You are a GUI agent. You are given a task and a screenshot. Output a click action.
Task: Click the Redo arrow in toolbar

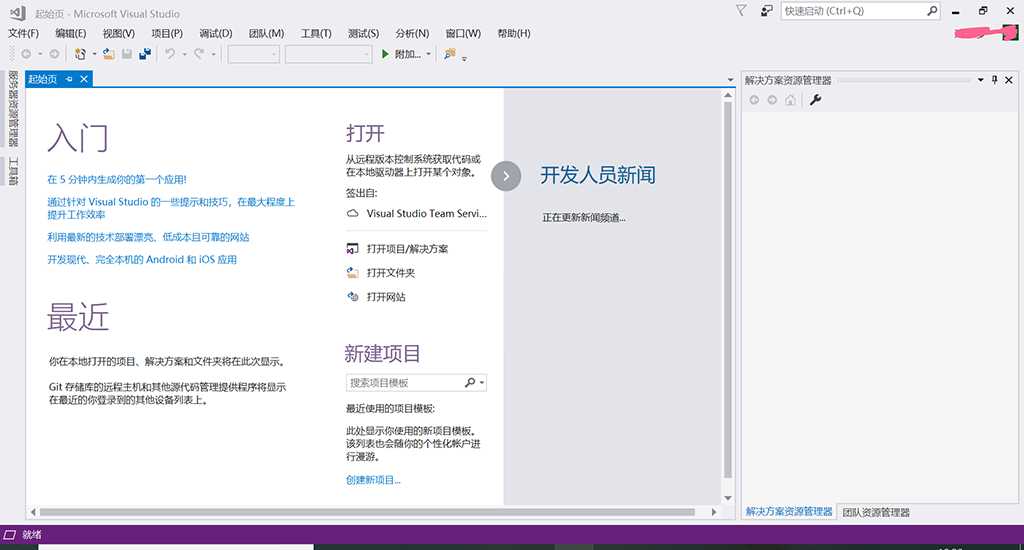(x=199, y=54)
